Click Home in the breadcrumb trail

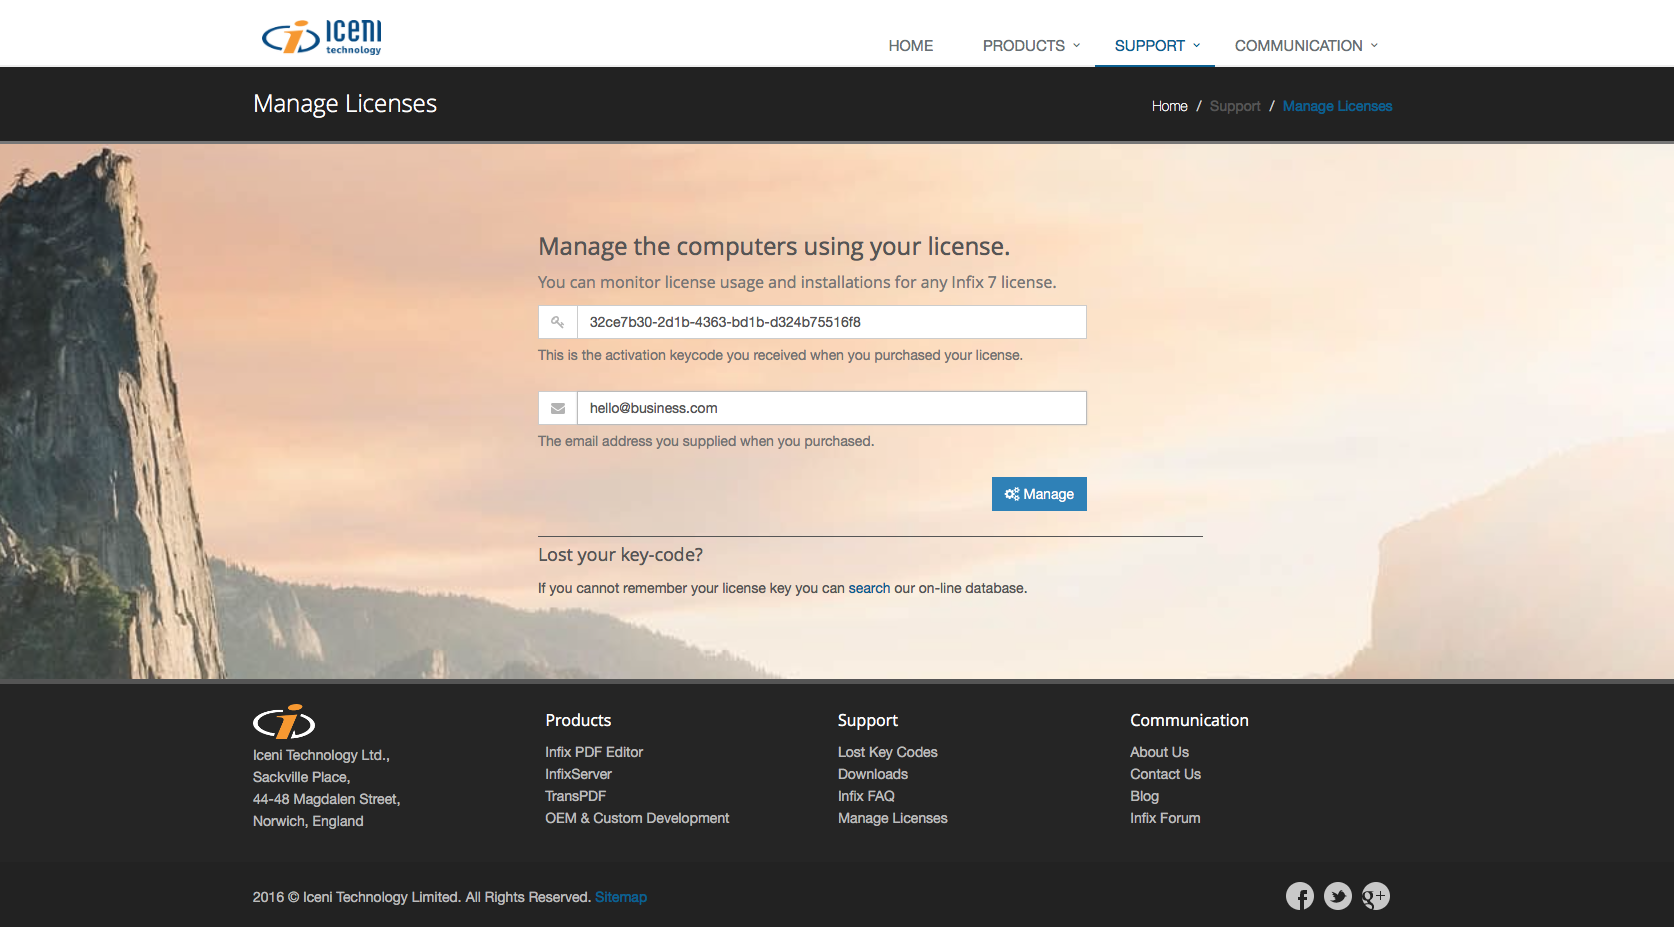point(1169,106)
